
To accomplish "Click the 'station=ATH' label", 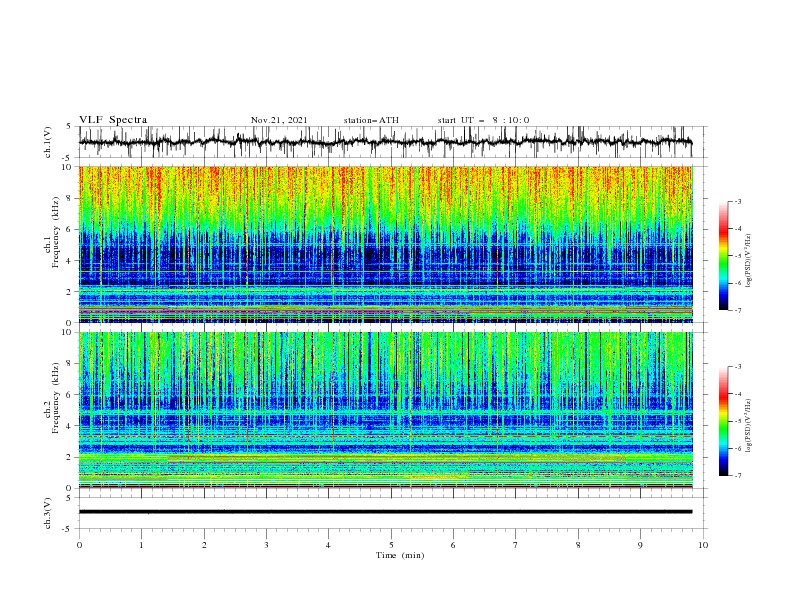I will pos(371,120).
